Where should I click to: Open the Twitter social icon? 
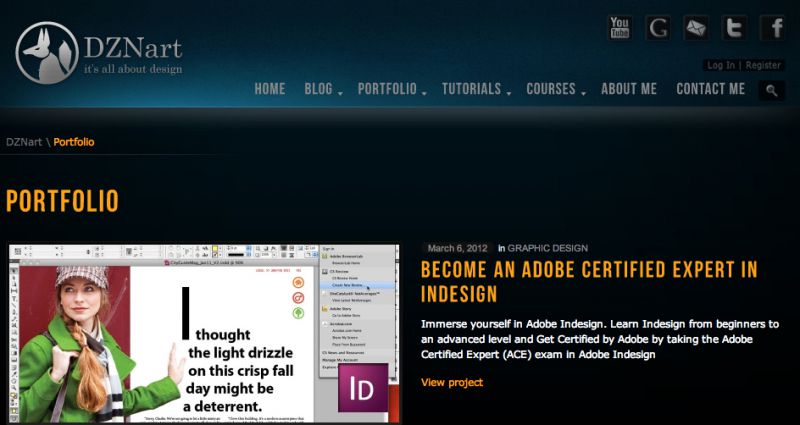tap(734, 28)
